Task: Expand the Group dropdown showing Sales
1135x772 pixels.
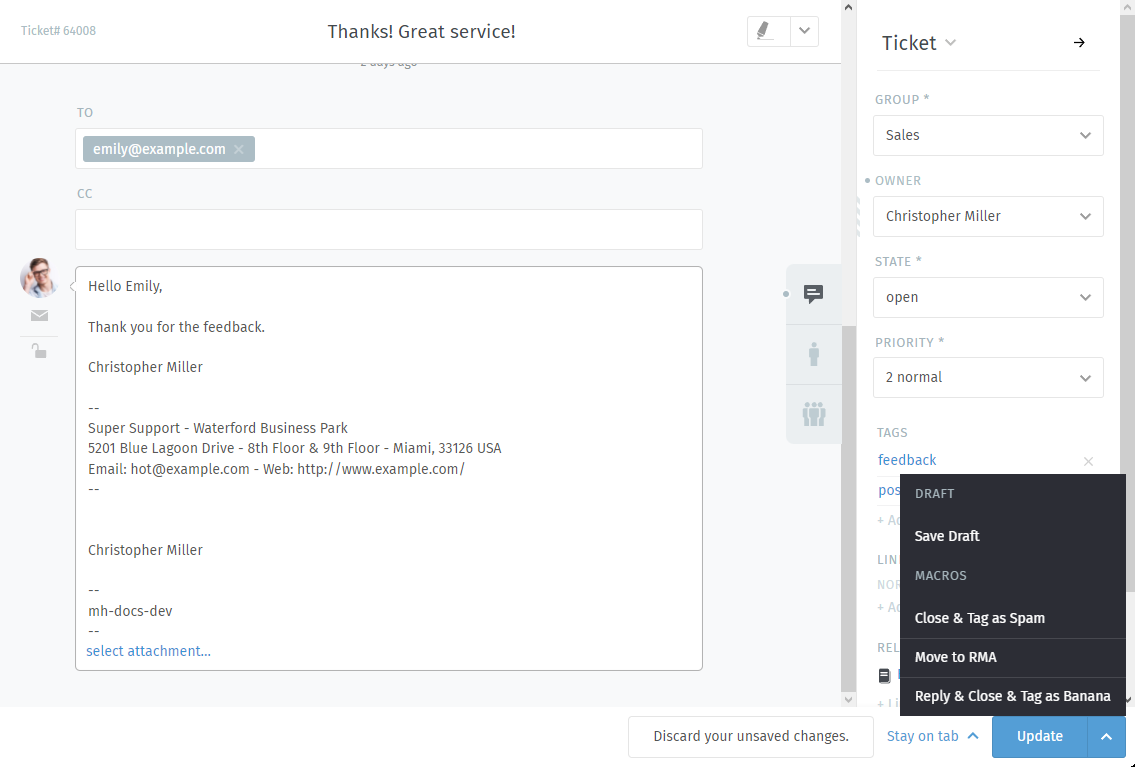Action: (x=988, y=135)
